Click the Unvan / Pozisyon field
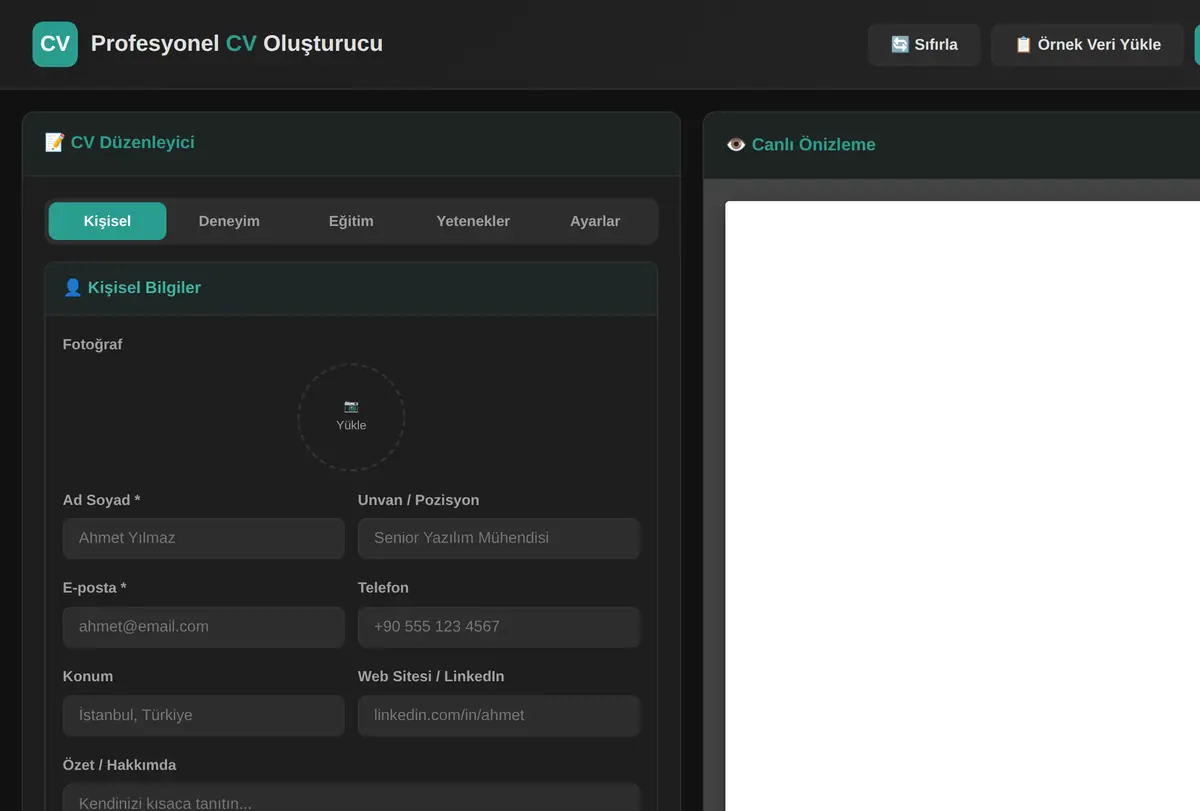 pyautogui.click(x=499, y=538)
